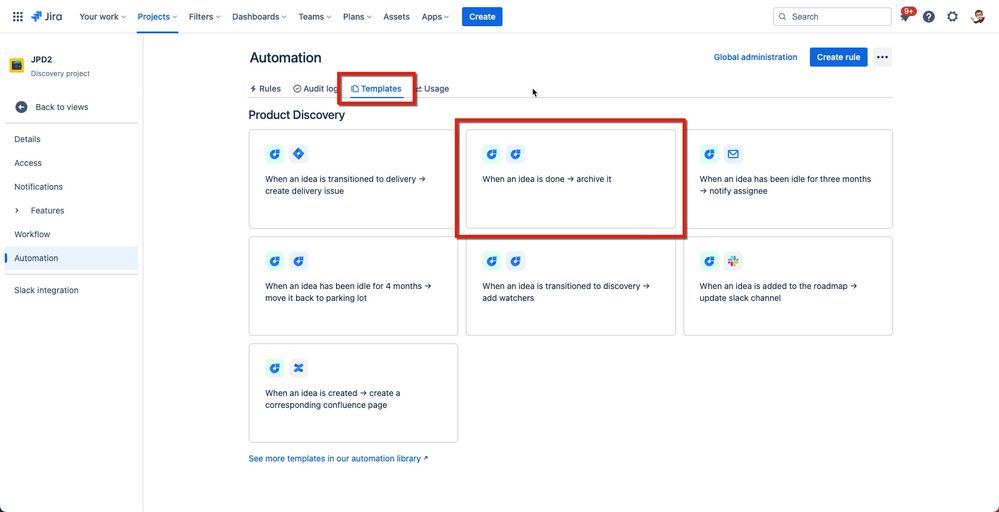Click in the Search input field
Viewport: 999px width, 512px height.
click(x=832, y=17)
